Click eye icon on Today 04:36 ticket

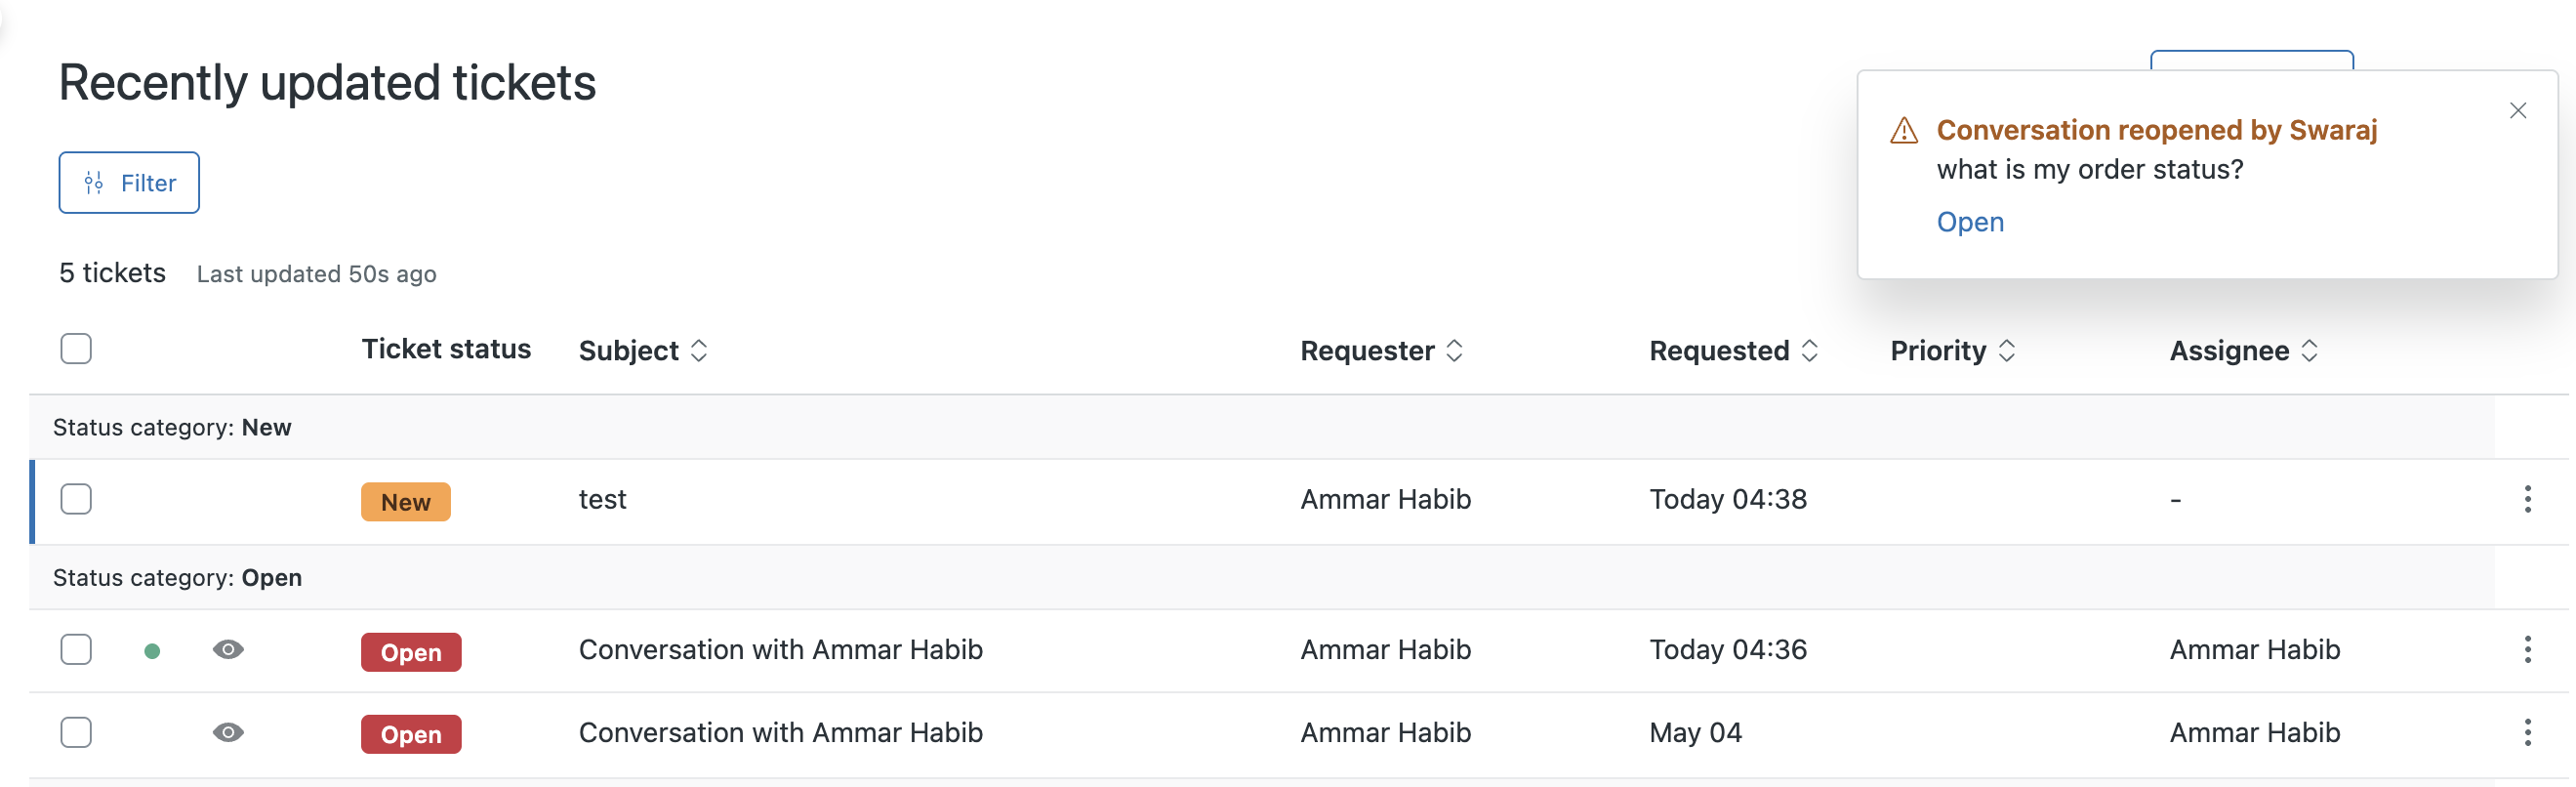[x=228, y=650]
